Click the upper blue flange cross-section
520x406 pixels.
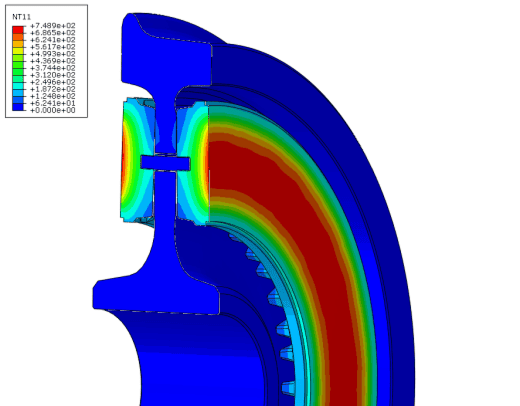tap(166, 50)
